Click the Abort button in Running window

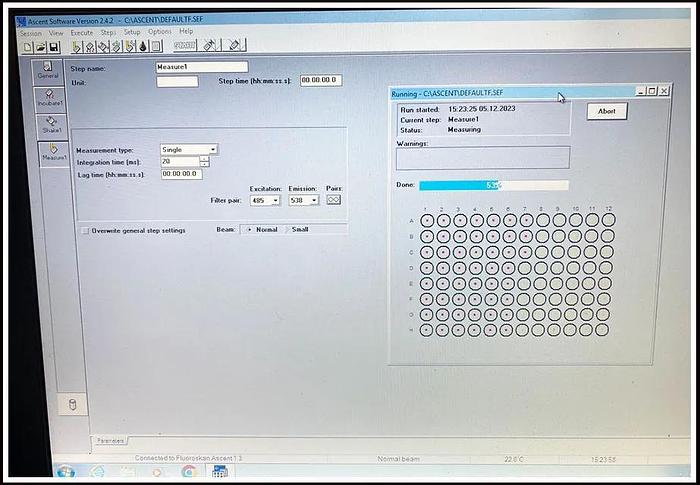[x=607, y=111]
